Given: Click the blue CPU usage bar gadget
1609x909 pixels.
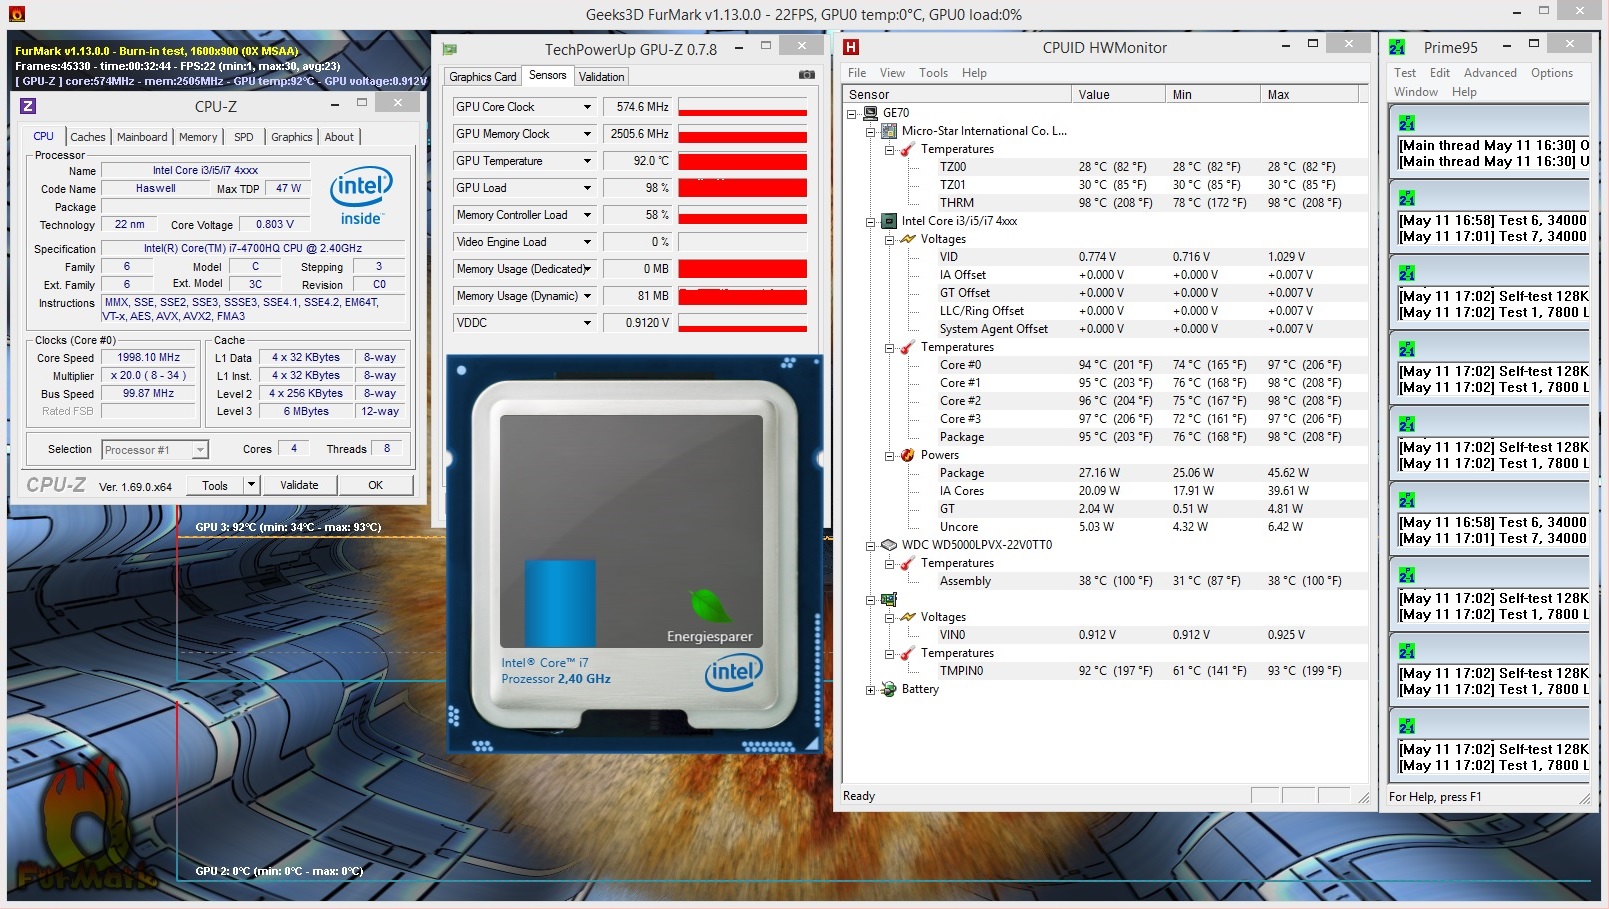Looking at the screenshot, I should [x=560, y=603].
